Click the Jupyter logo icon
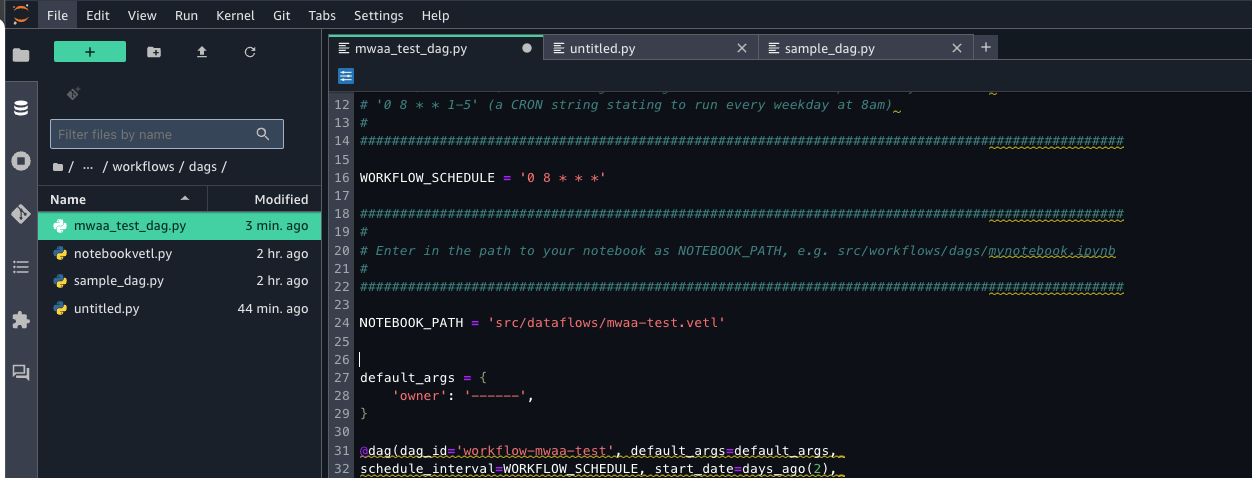The height and width of the screenshot is (478, 1252). (x=20, y=15)
